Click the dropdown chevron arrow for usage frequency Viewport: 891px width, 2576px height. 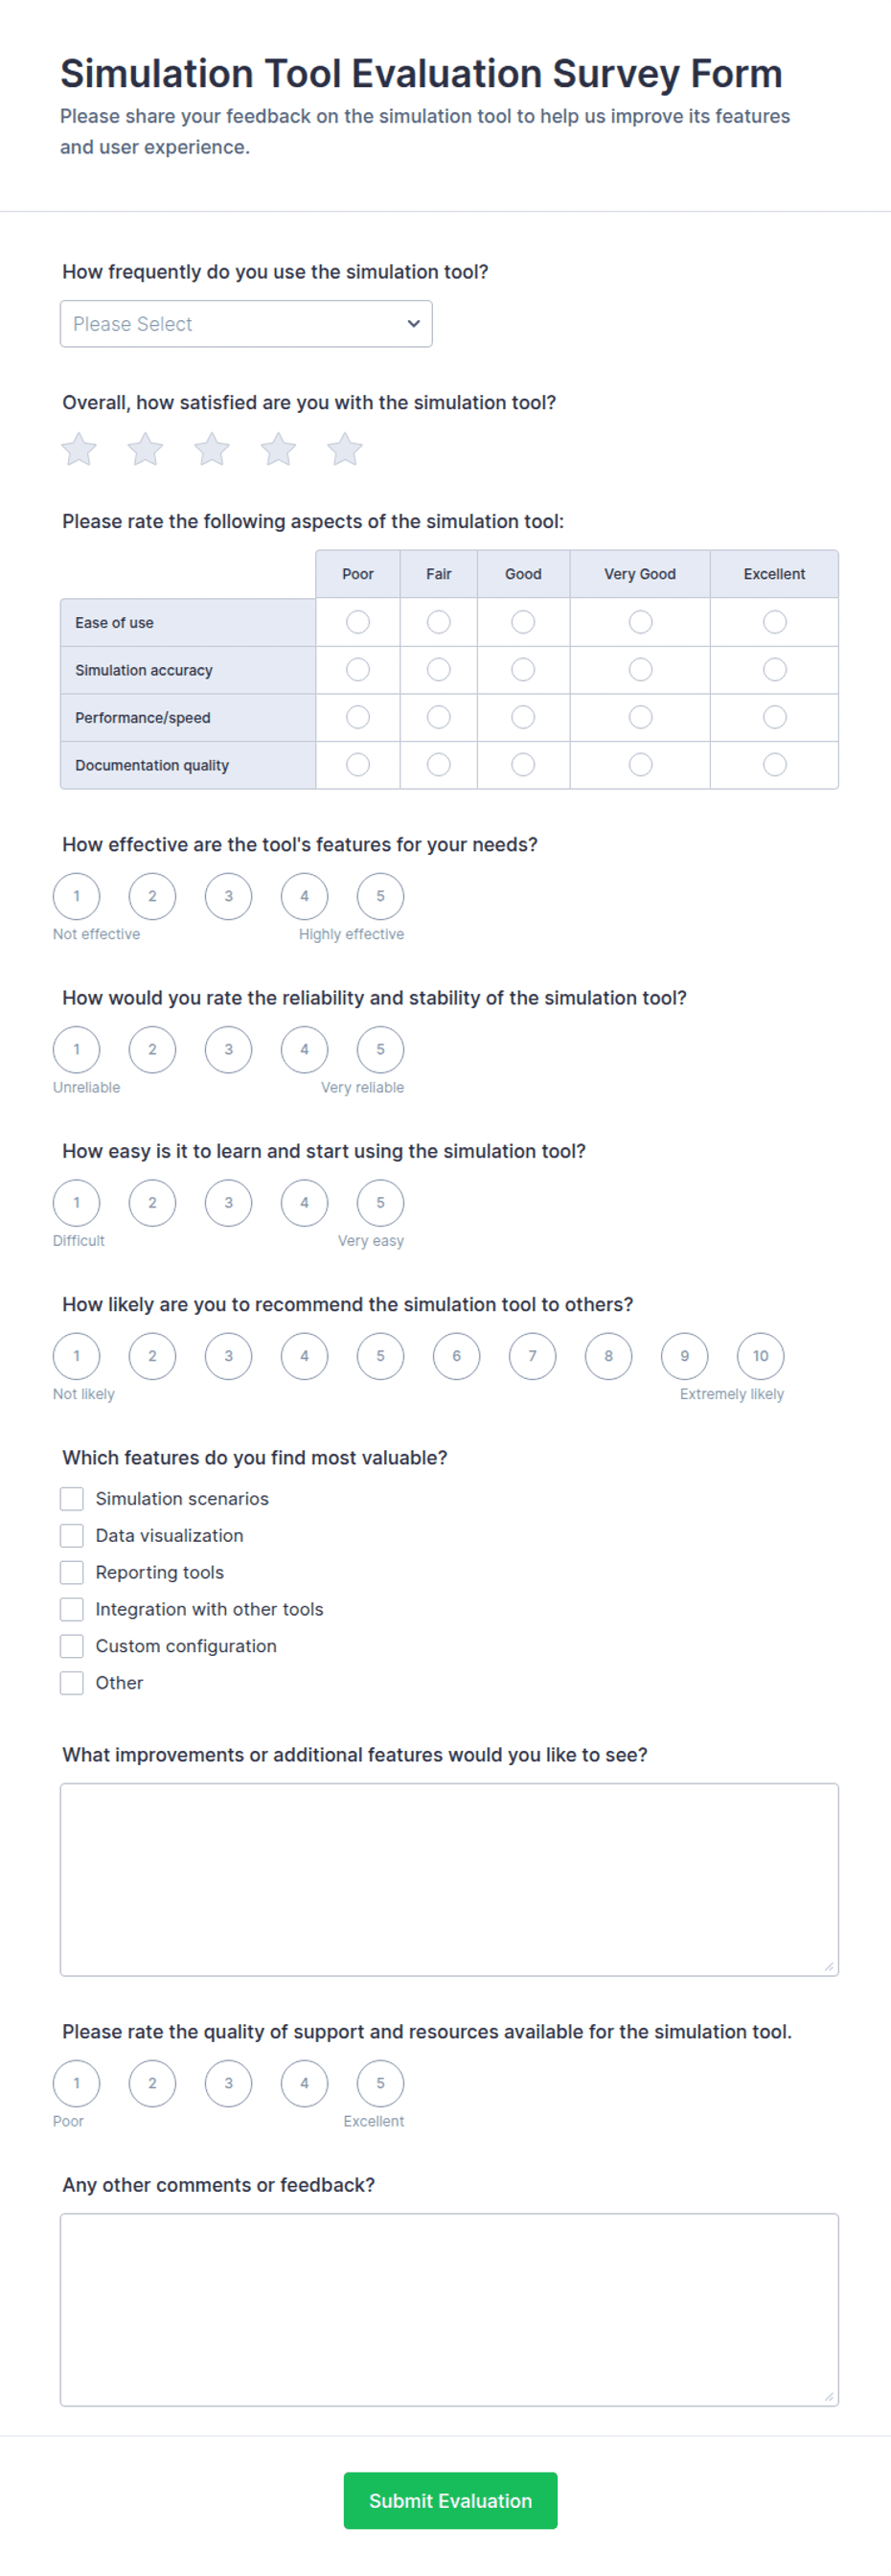click(413, 324)
